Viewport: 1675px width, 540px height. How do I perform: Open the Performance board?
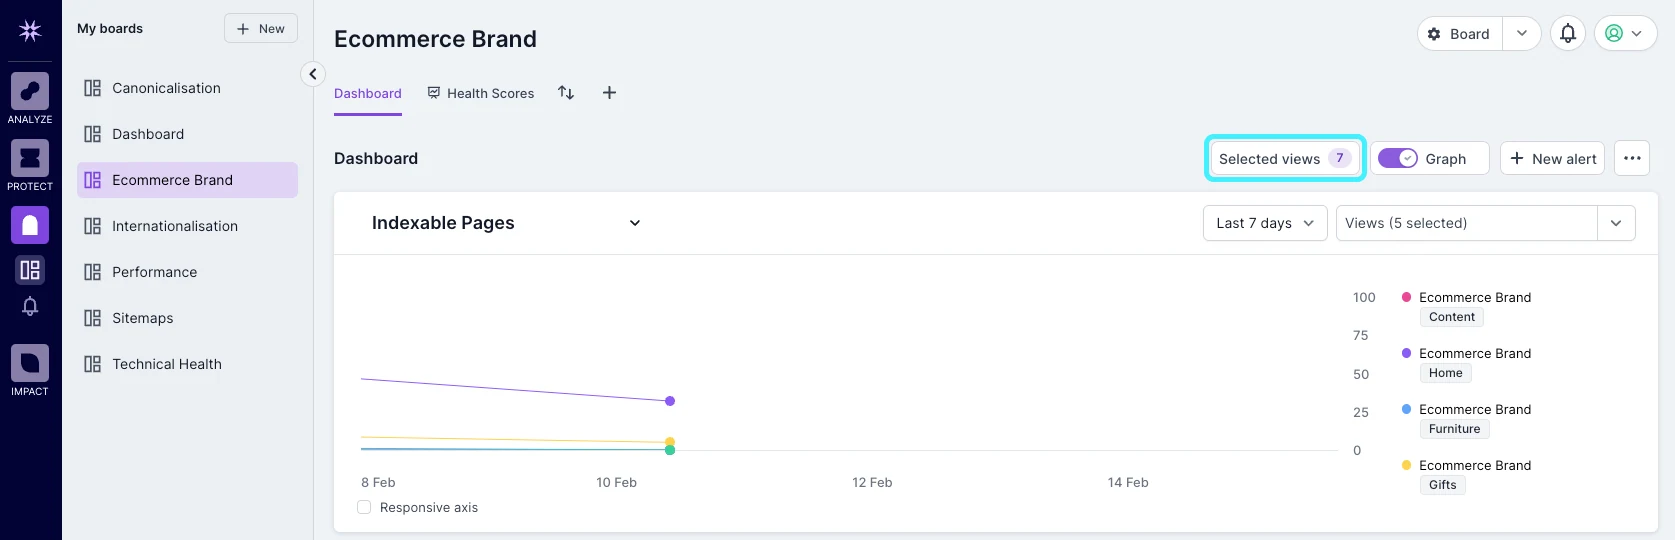[x=187, y=272]
